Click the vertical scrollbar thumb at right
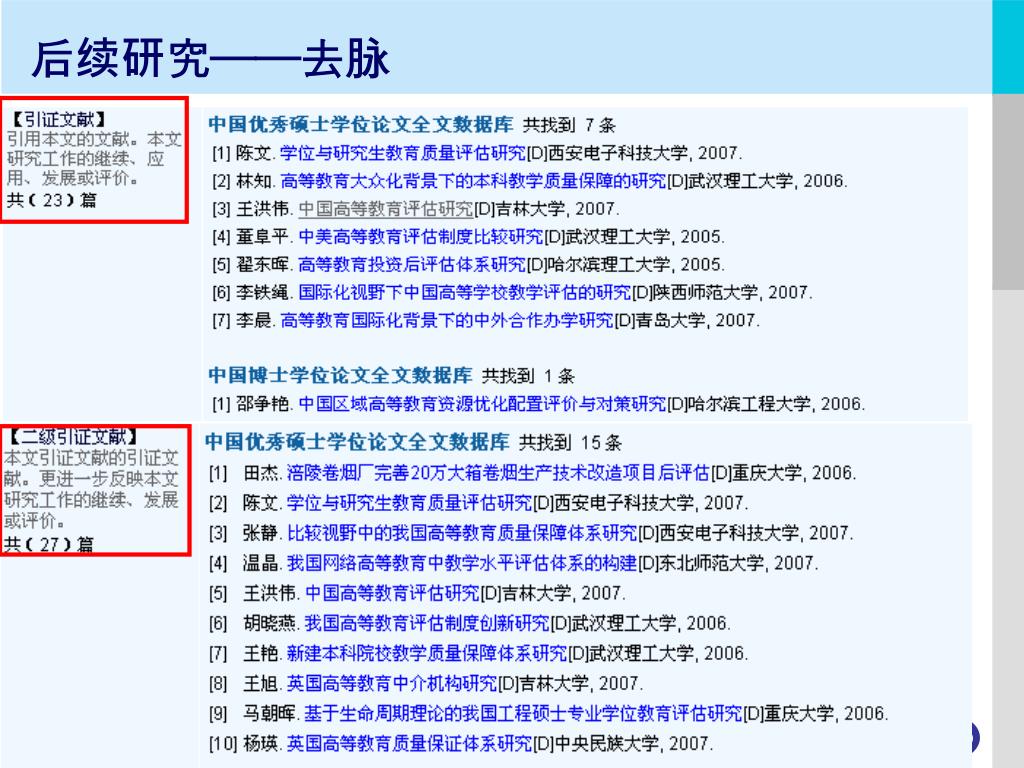Image resolution: width=1024 pixels, height=768 pixels. [1008, 191]
